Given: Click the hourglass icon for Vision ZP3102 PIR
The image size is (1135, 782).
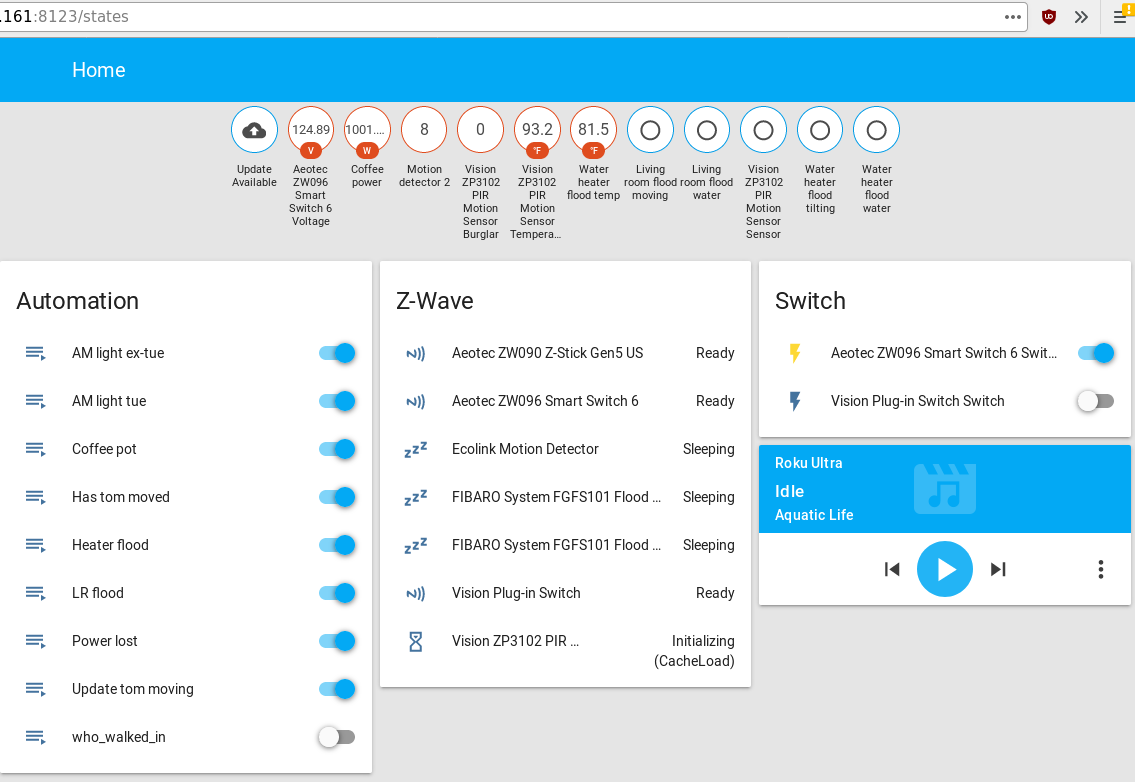Looking at the screenshot, I should click(415, 641).
